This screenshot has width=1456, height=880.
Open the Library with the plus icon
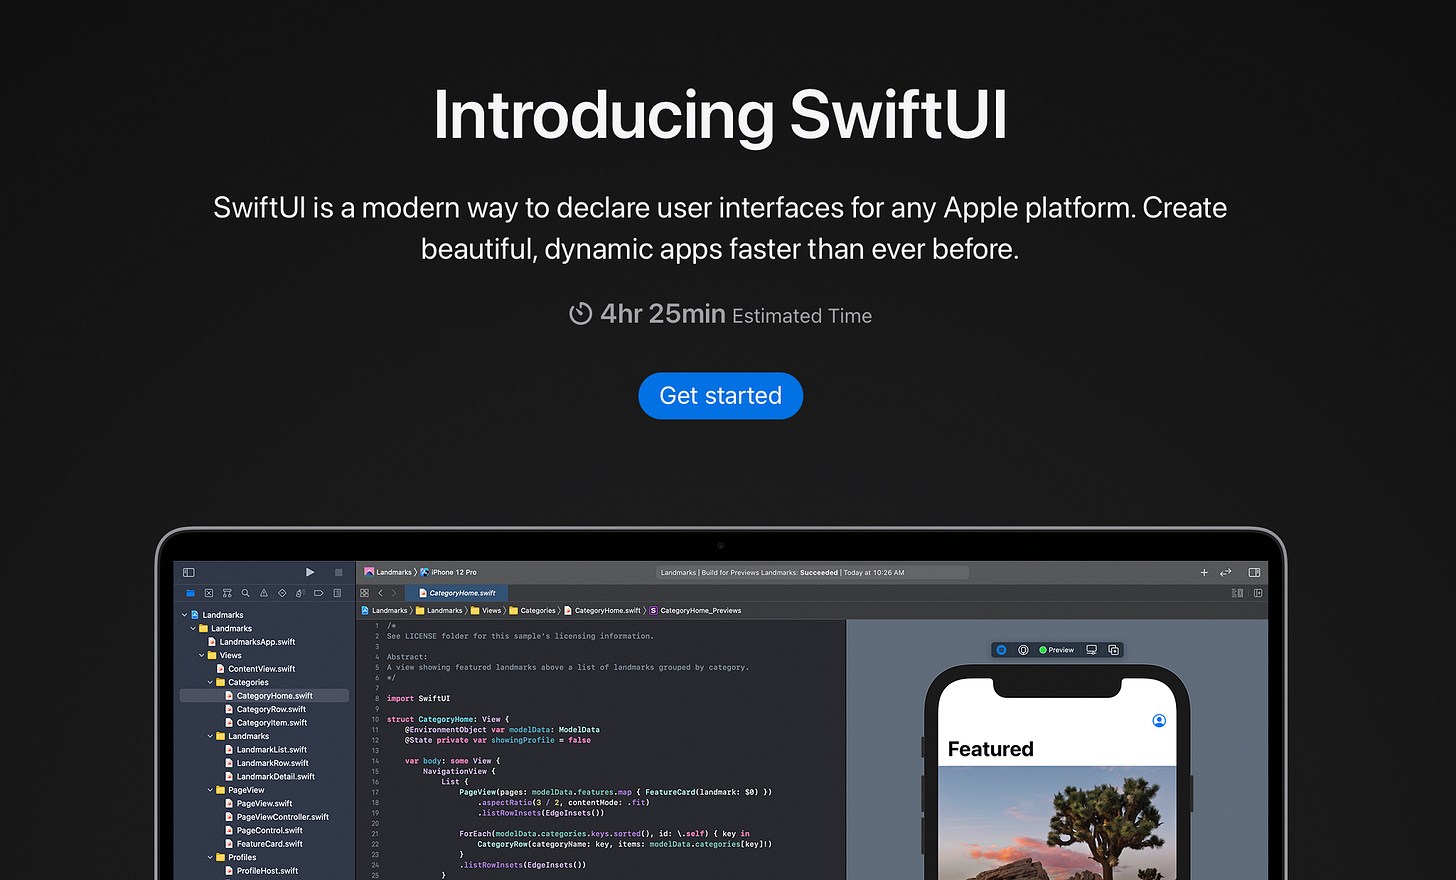(x=1204, y=573)
